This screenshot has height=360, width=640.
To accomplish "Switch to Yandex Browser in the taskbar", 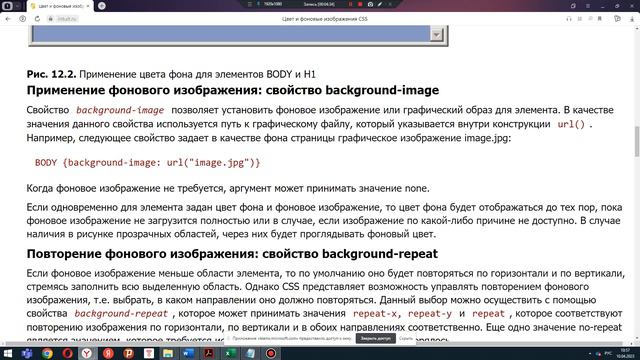I will [x=87, y=353].
